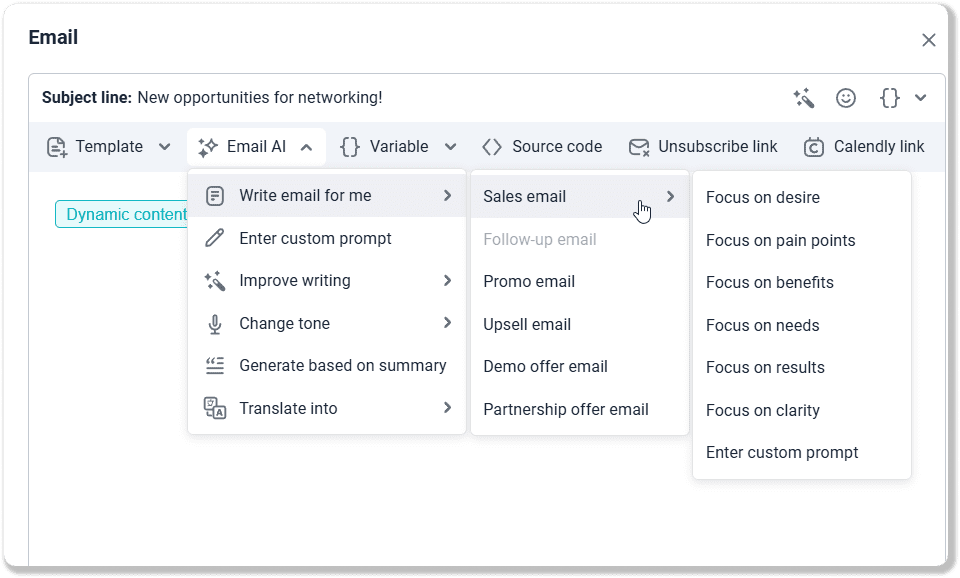Click the AI magic wand icon in subject line
960x578 pixels.
(803, 98)
